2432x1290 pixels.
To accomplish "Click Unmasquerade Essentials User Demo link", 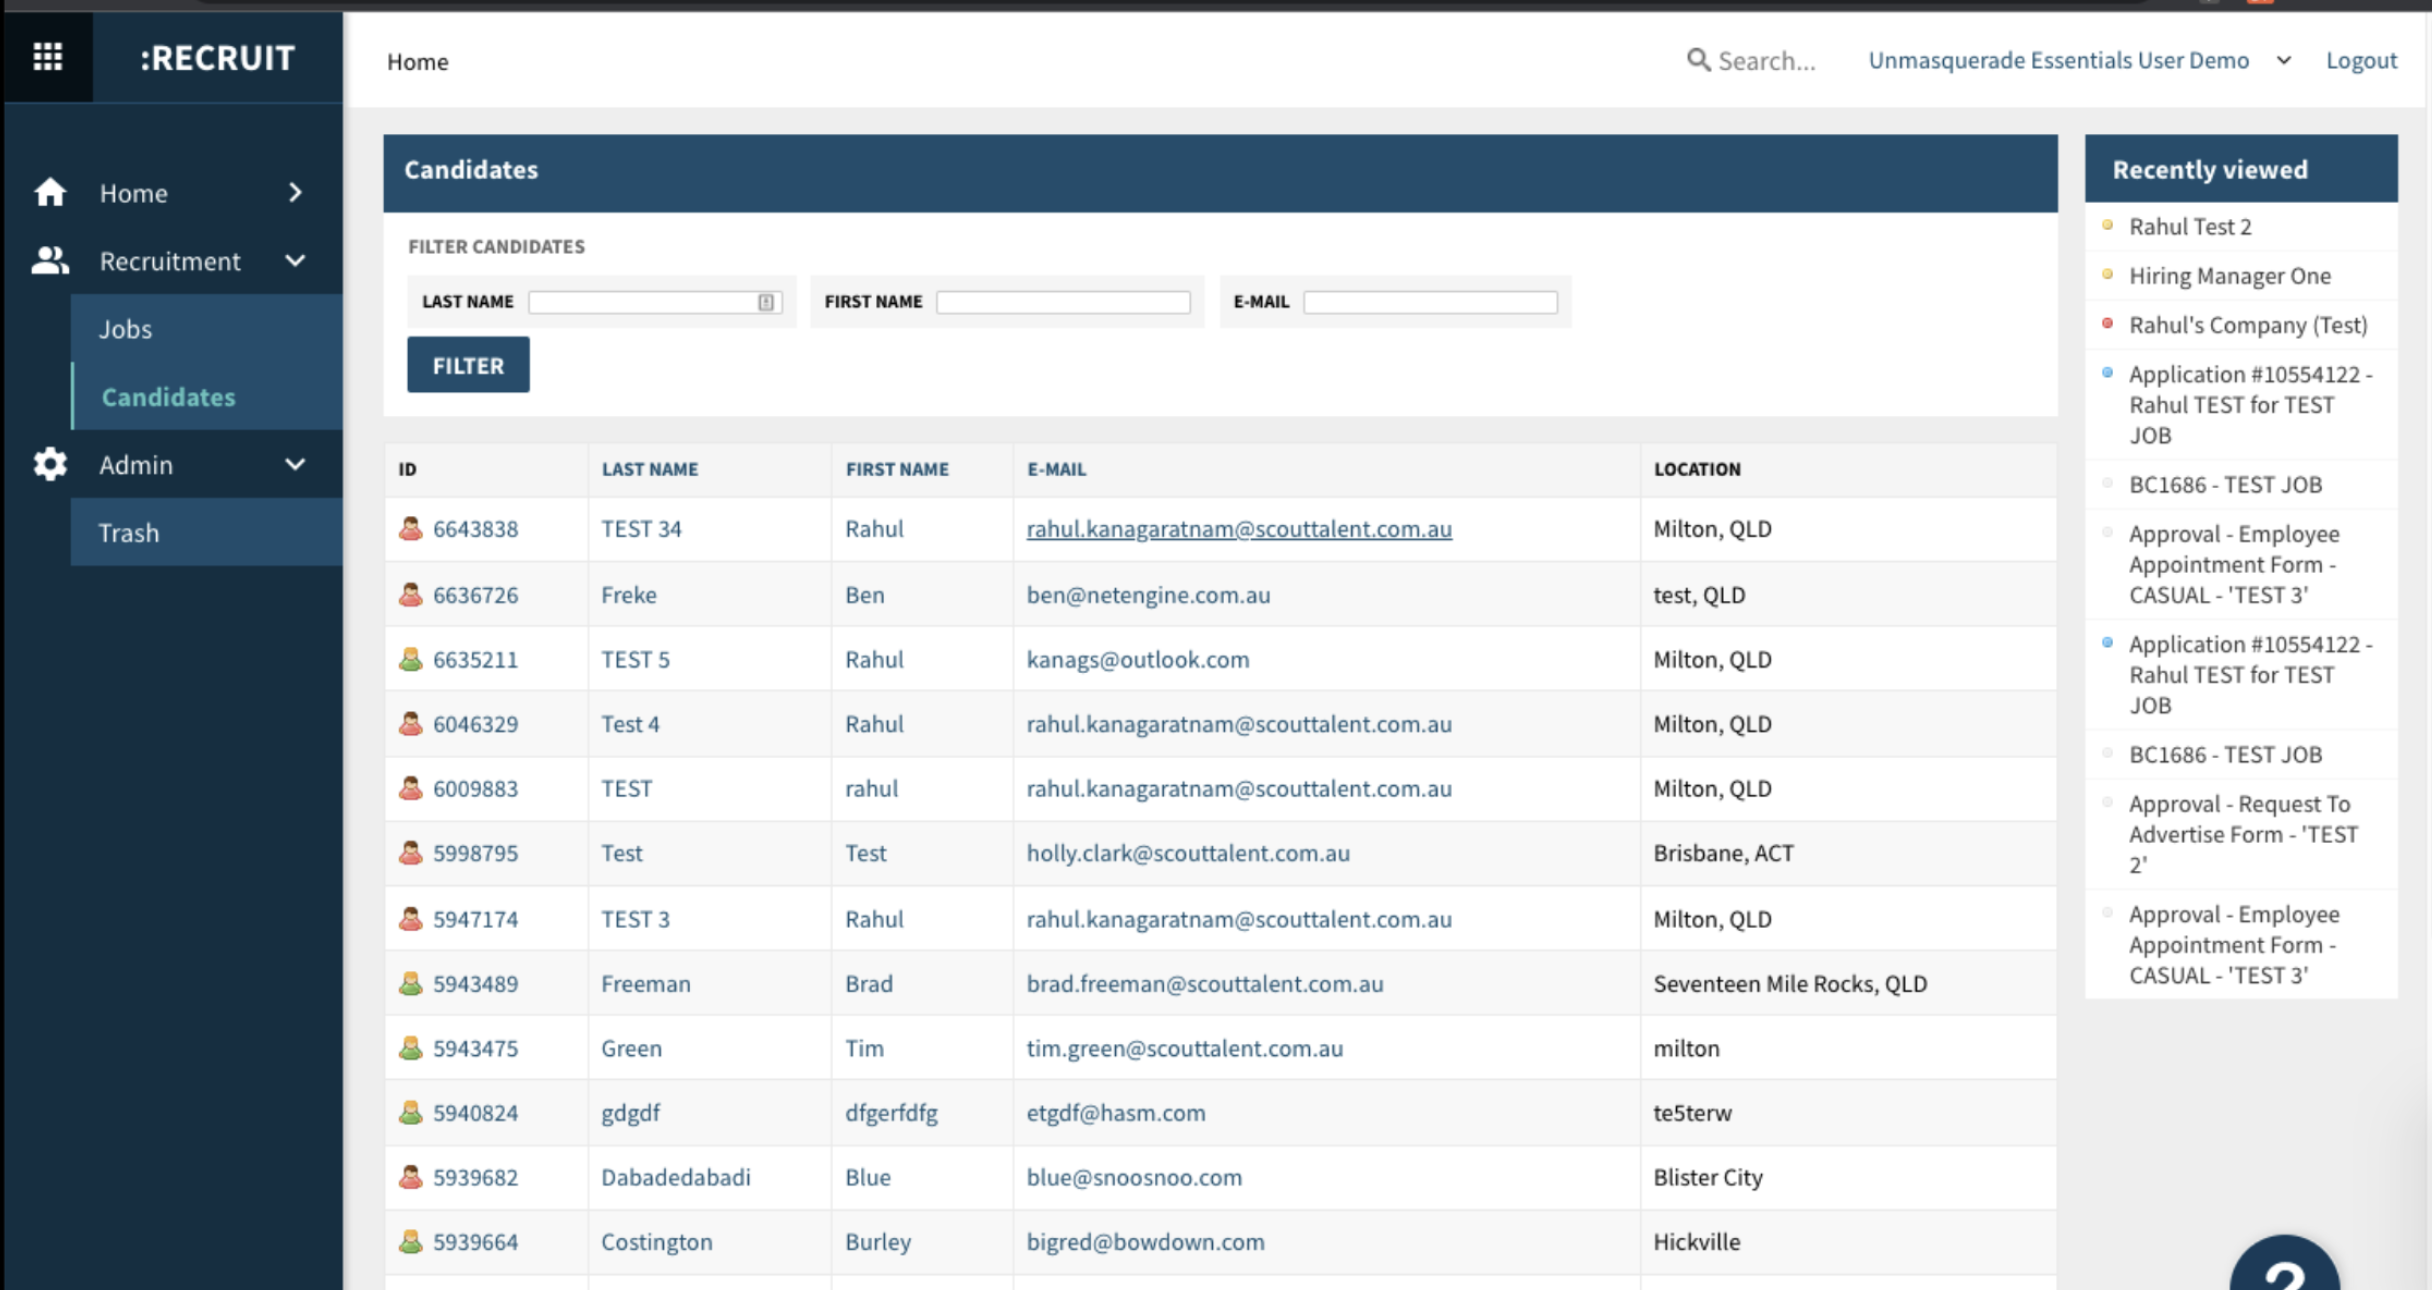I will pyautogui.click(x=2058, y=60).
